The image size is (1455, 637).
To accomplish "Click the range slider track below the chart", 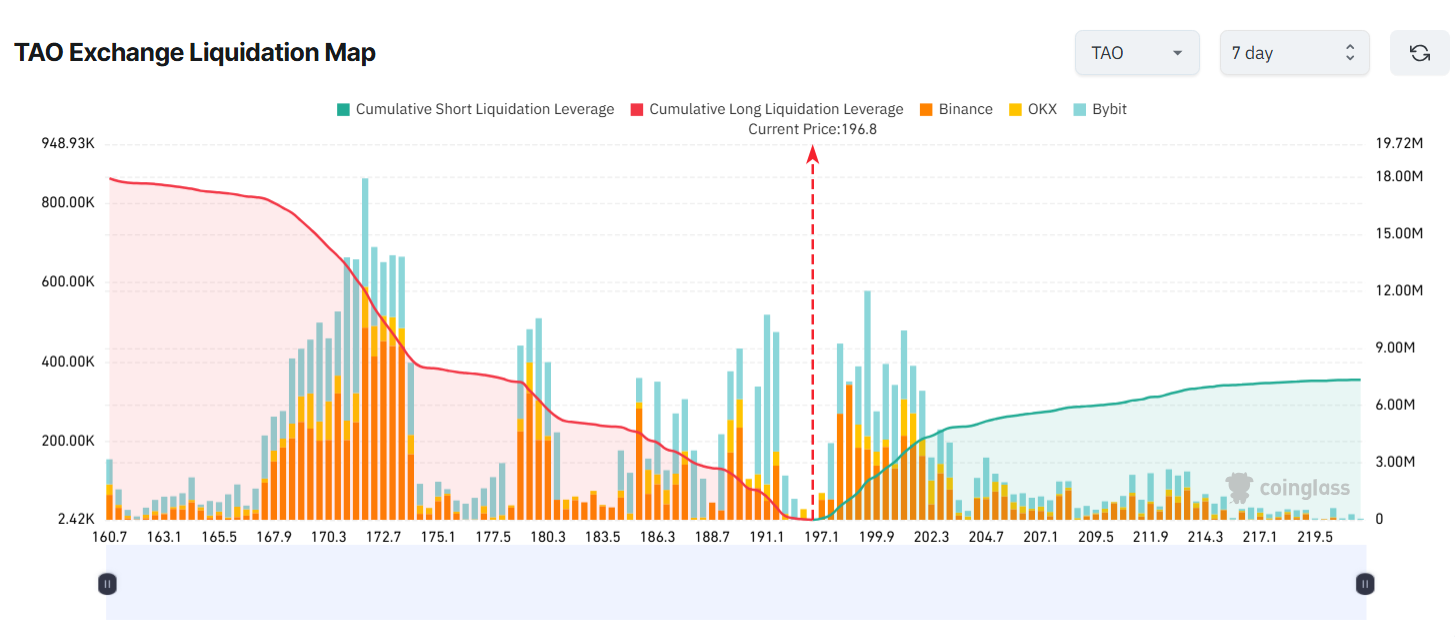I will click(735, 583).
